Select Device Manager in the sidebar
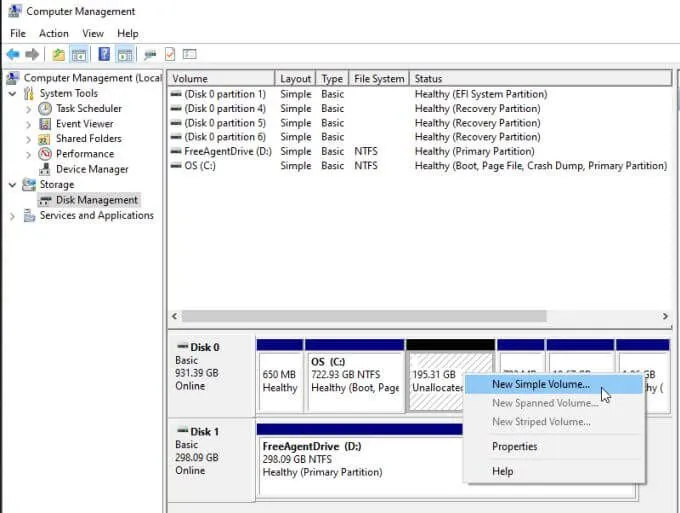The image size is (680, 513). coord(92,169)
